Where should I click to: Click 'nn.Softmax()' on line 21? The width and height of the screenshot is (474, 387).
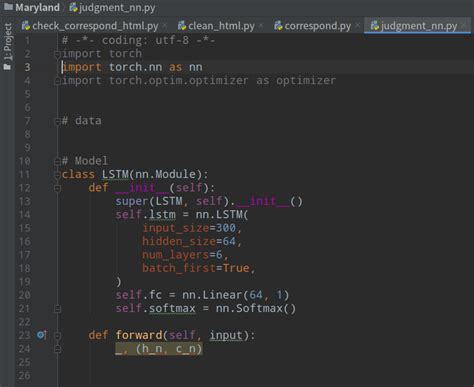click(256, 308)
